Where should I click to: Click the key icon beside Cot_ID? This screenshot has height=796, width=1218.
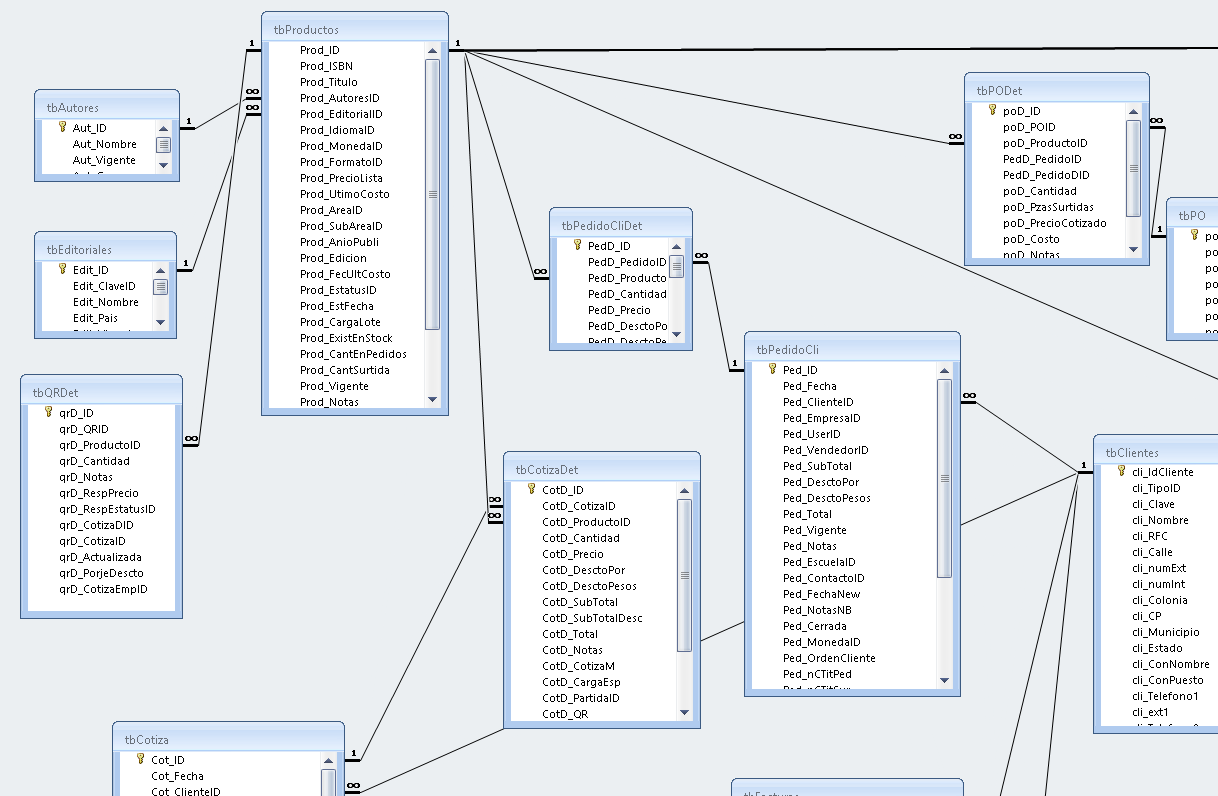point(140,759)
